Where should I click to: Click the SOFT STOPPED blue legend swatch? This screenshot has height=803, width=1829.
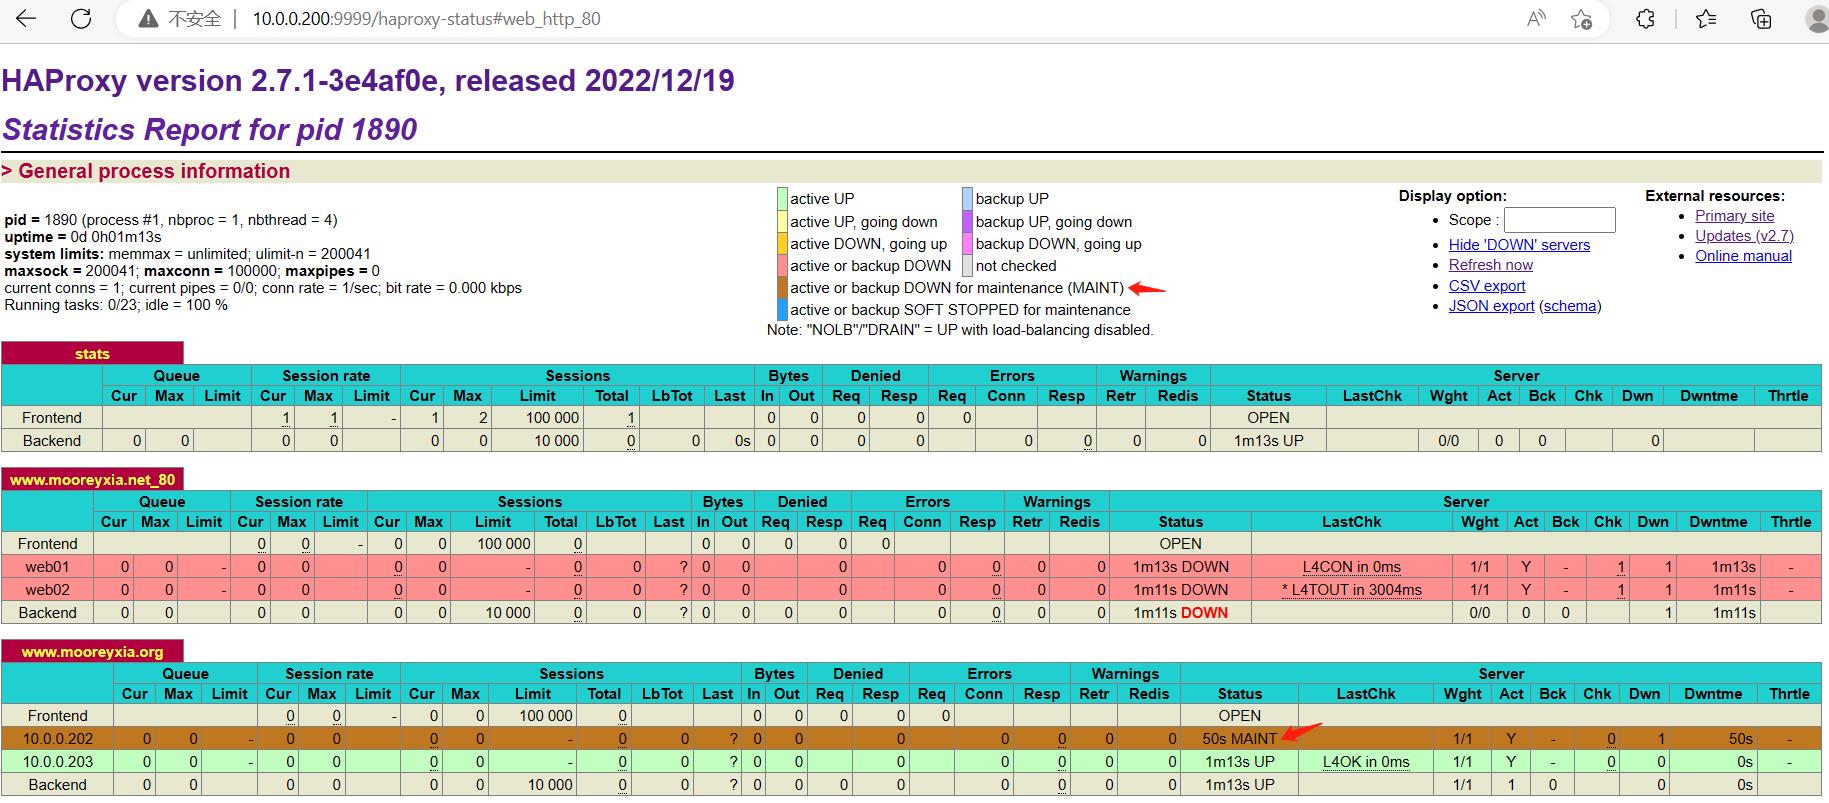click(782, 309)
